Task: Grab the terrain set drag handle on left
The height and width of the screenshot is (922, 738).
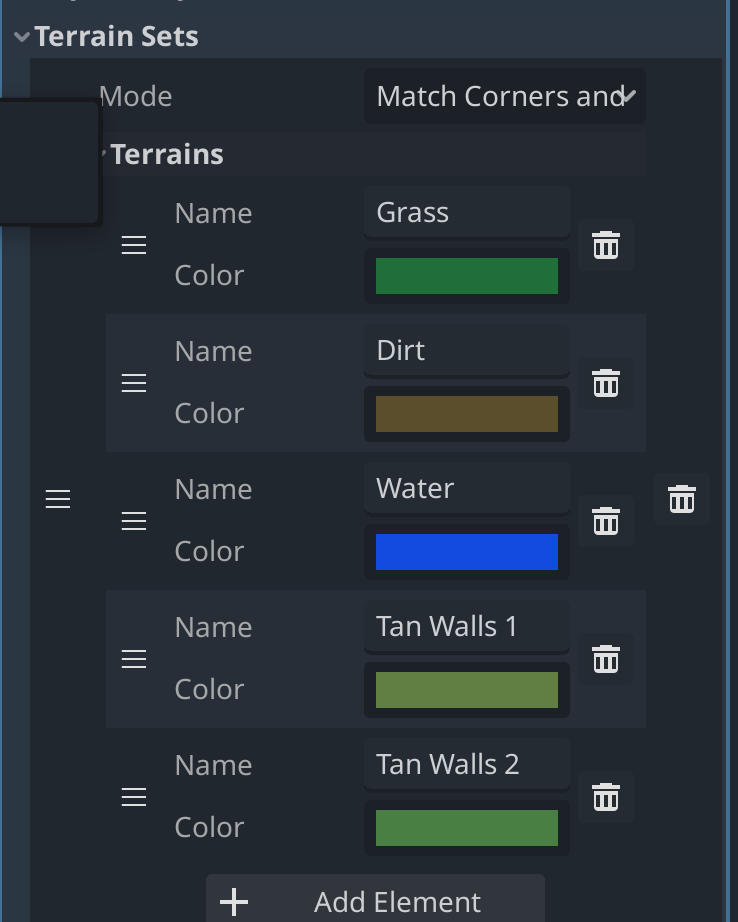Action: point(57,499)
